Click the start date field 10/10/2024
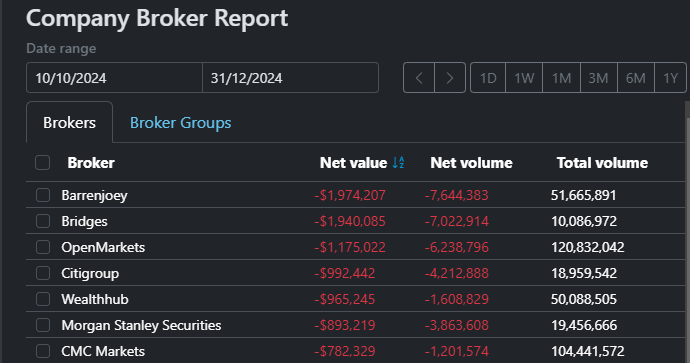This screenshot has width=690, height=363. [x=114, y=78]
